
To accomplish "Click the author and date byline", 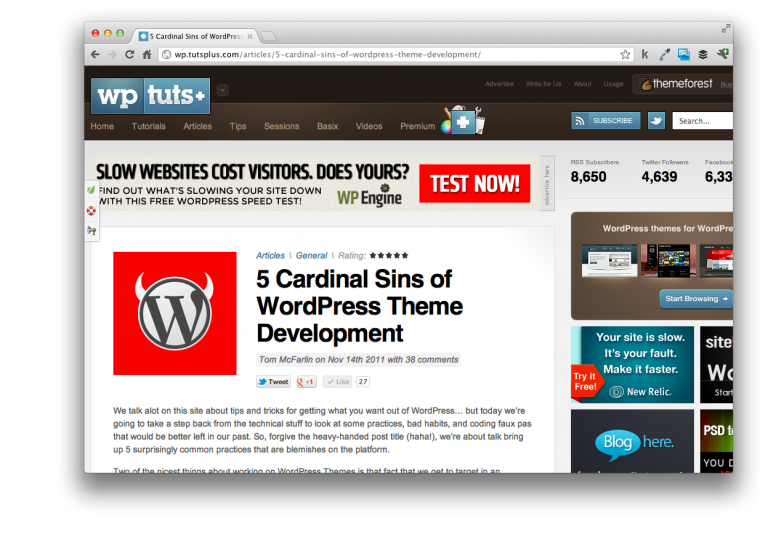I will pyautogui.click(x=359, y=360).
